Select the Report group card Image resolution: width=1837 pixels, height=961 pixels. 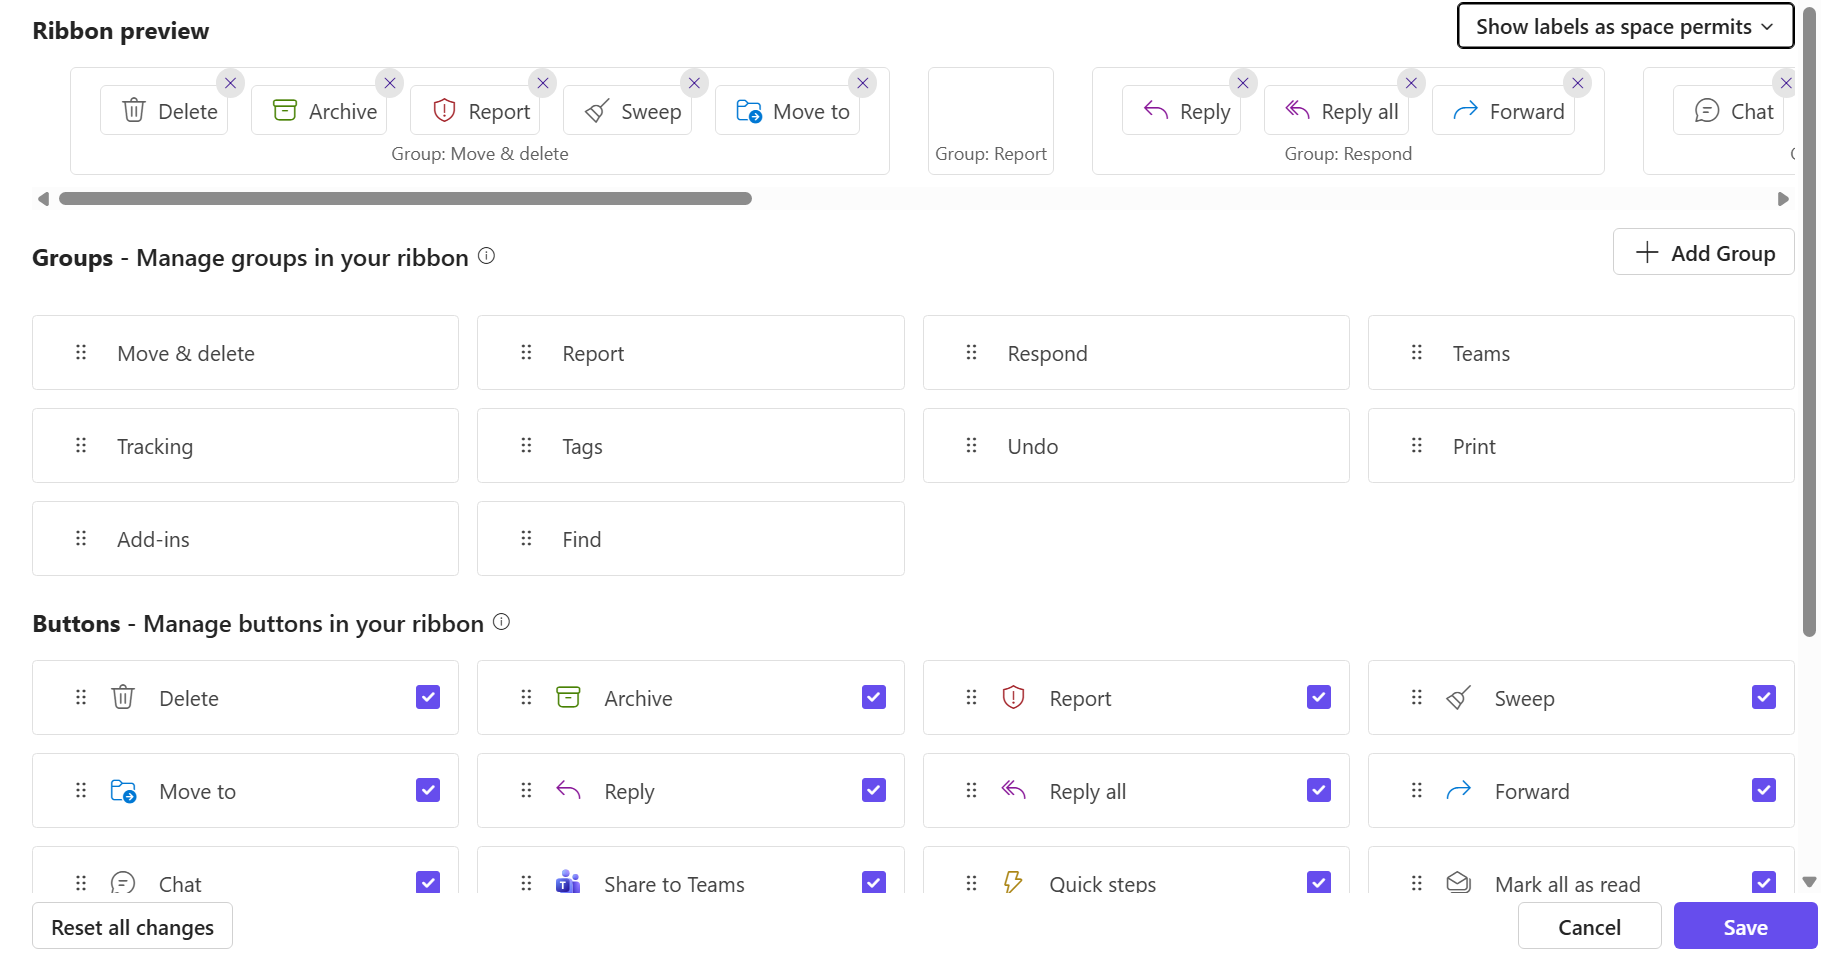coord(690,353)
